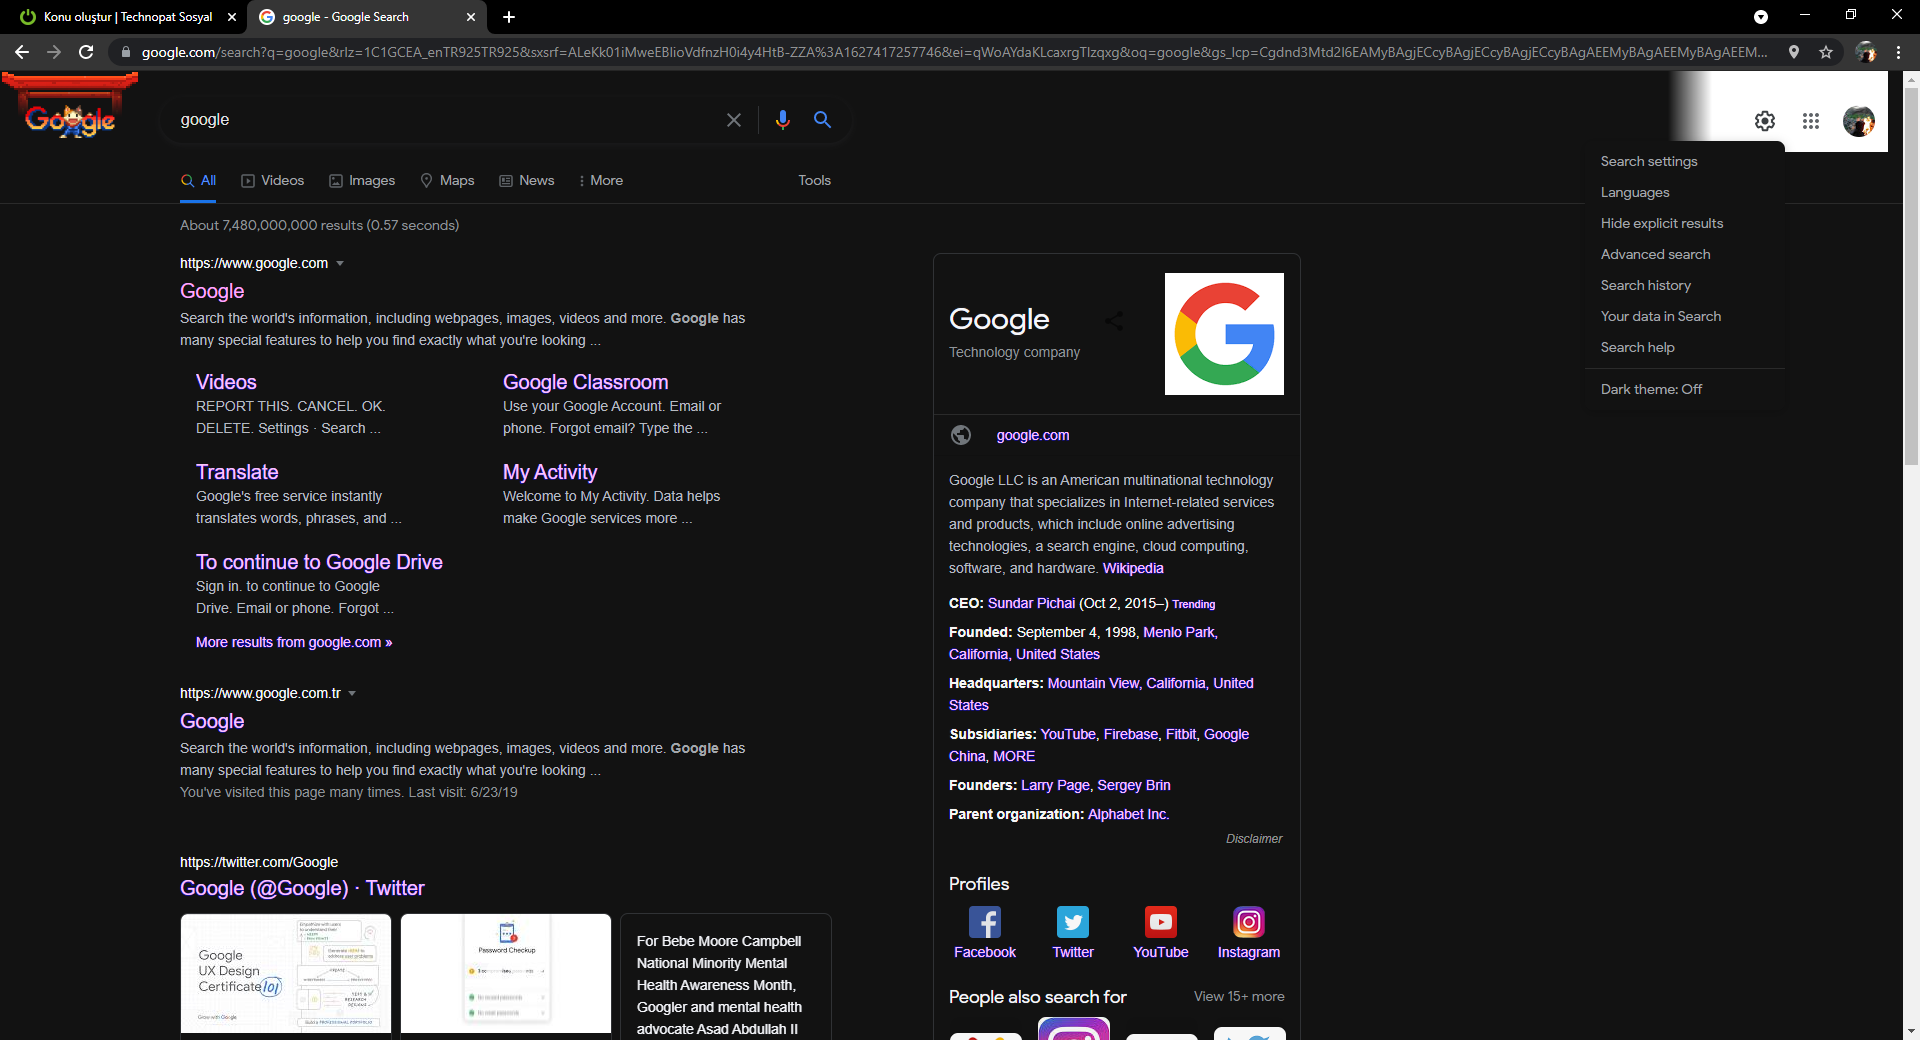Open Google account profile picture
Viewport: 1920px width, 1040px height.
(x=1859, y=121)
